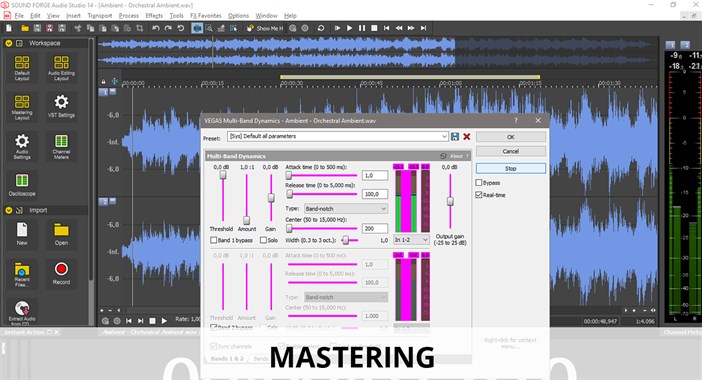702x380 pixels.
Task: Create New file from Import panel
Action: (22, 234)
